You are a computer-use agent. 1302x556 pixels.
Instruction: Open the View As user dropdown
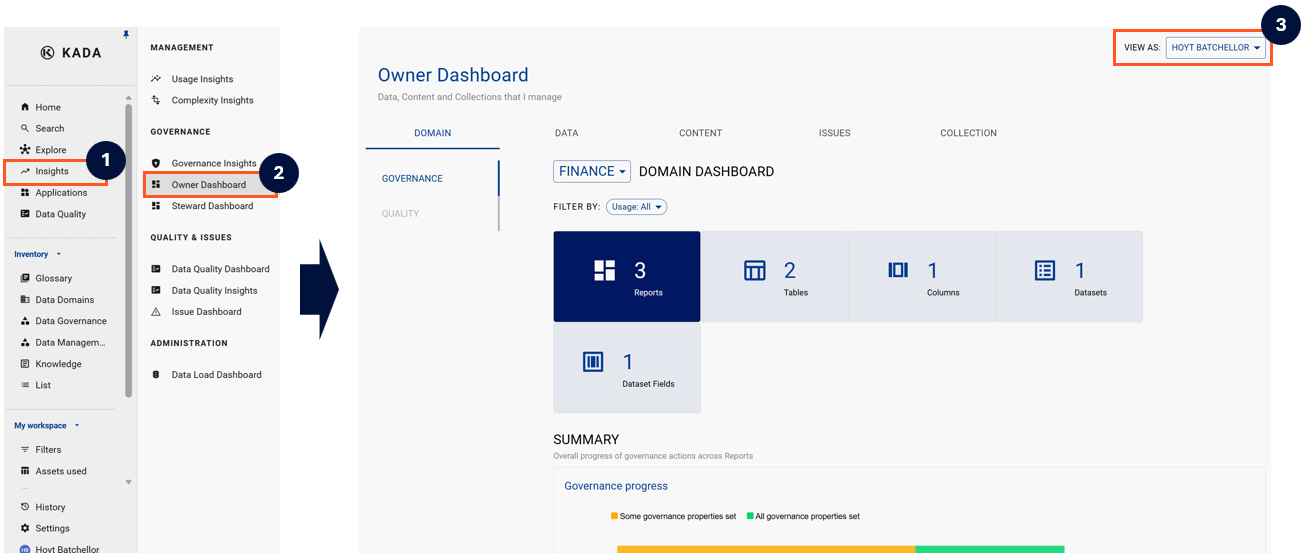[x=1216, y=48]
